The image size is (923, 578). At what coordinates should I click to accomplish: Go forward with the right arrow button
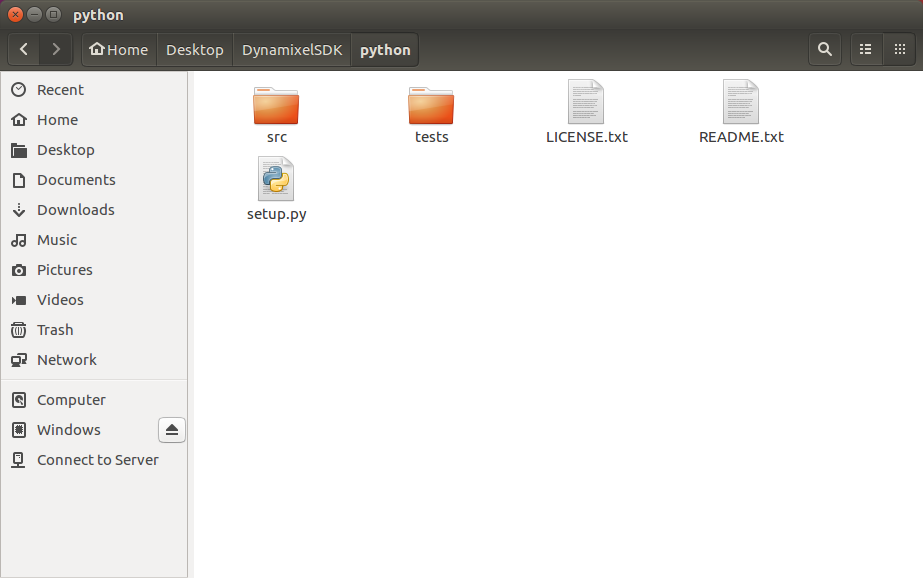(56, 49)
